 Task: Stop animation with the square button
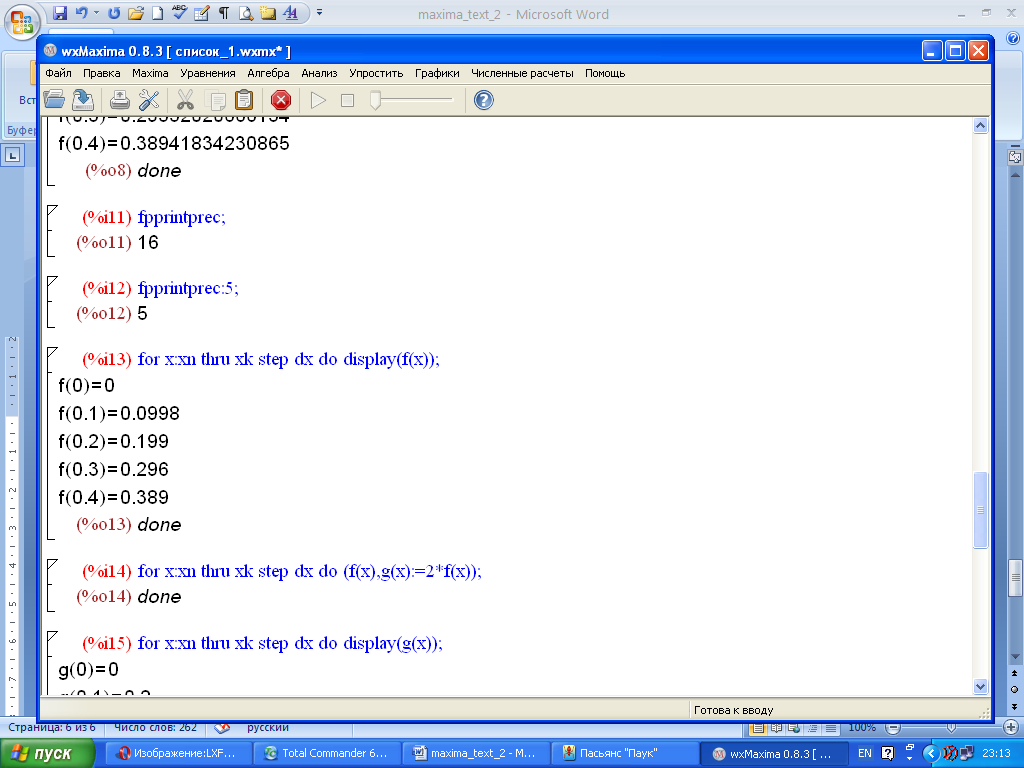coord(347,100)
